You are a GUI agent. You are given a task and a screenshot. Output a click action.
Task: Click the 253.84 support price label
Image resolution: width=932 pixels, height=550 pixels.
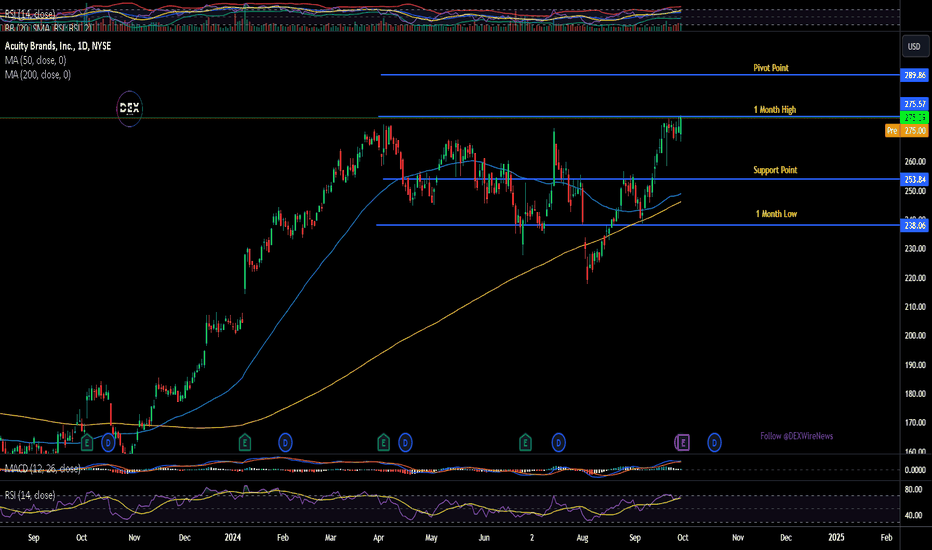coord(914,179)
